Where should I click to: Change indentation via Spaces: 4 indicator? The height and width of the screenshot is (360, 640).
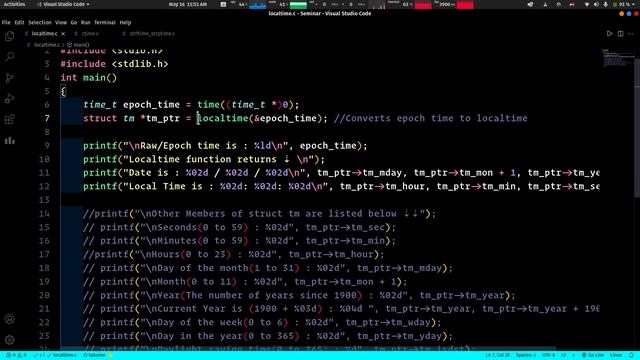pyautogui.click(x=526, y=355)
